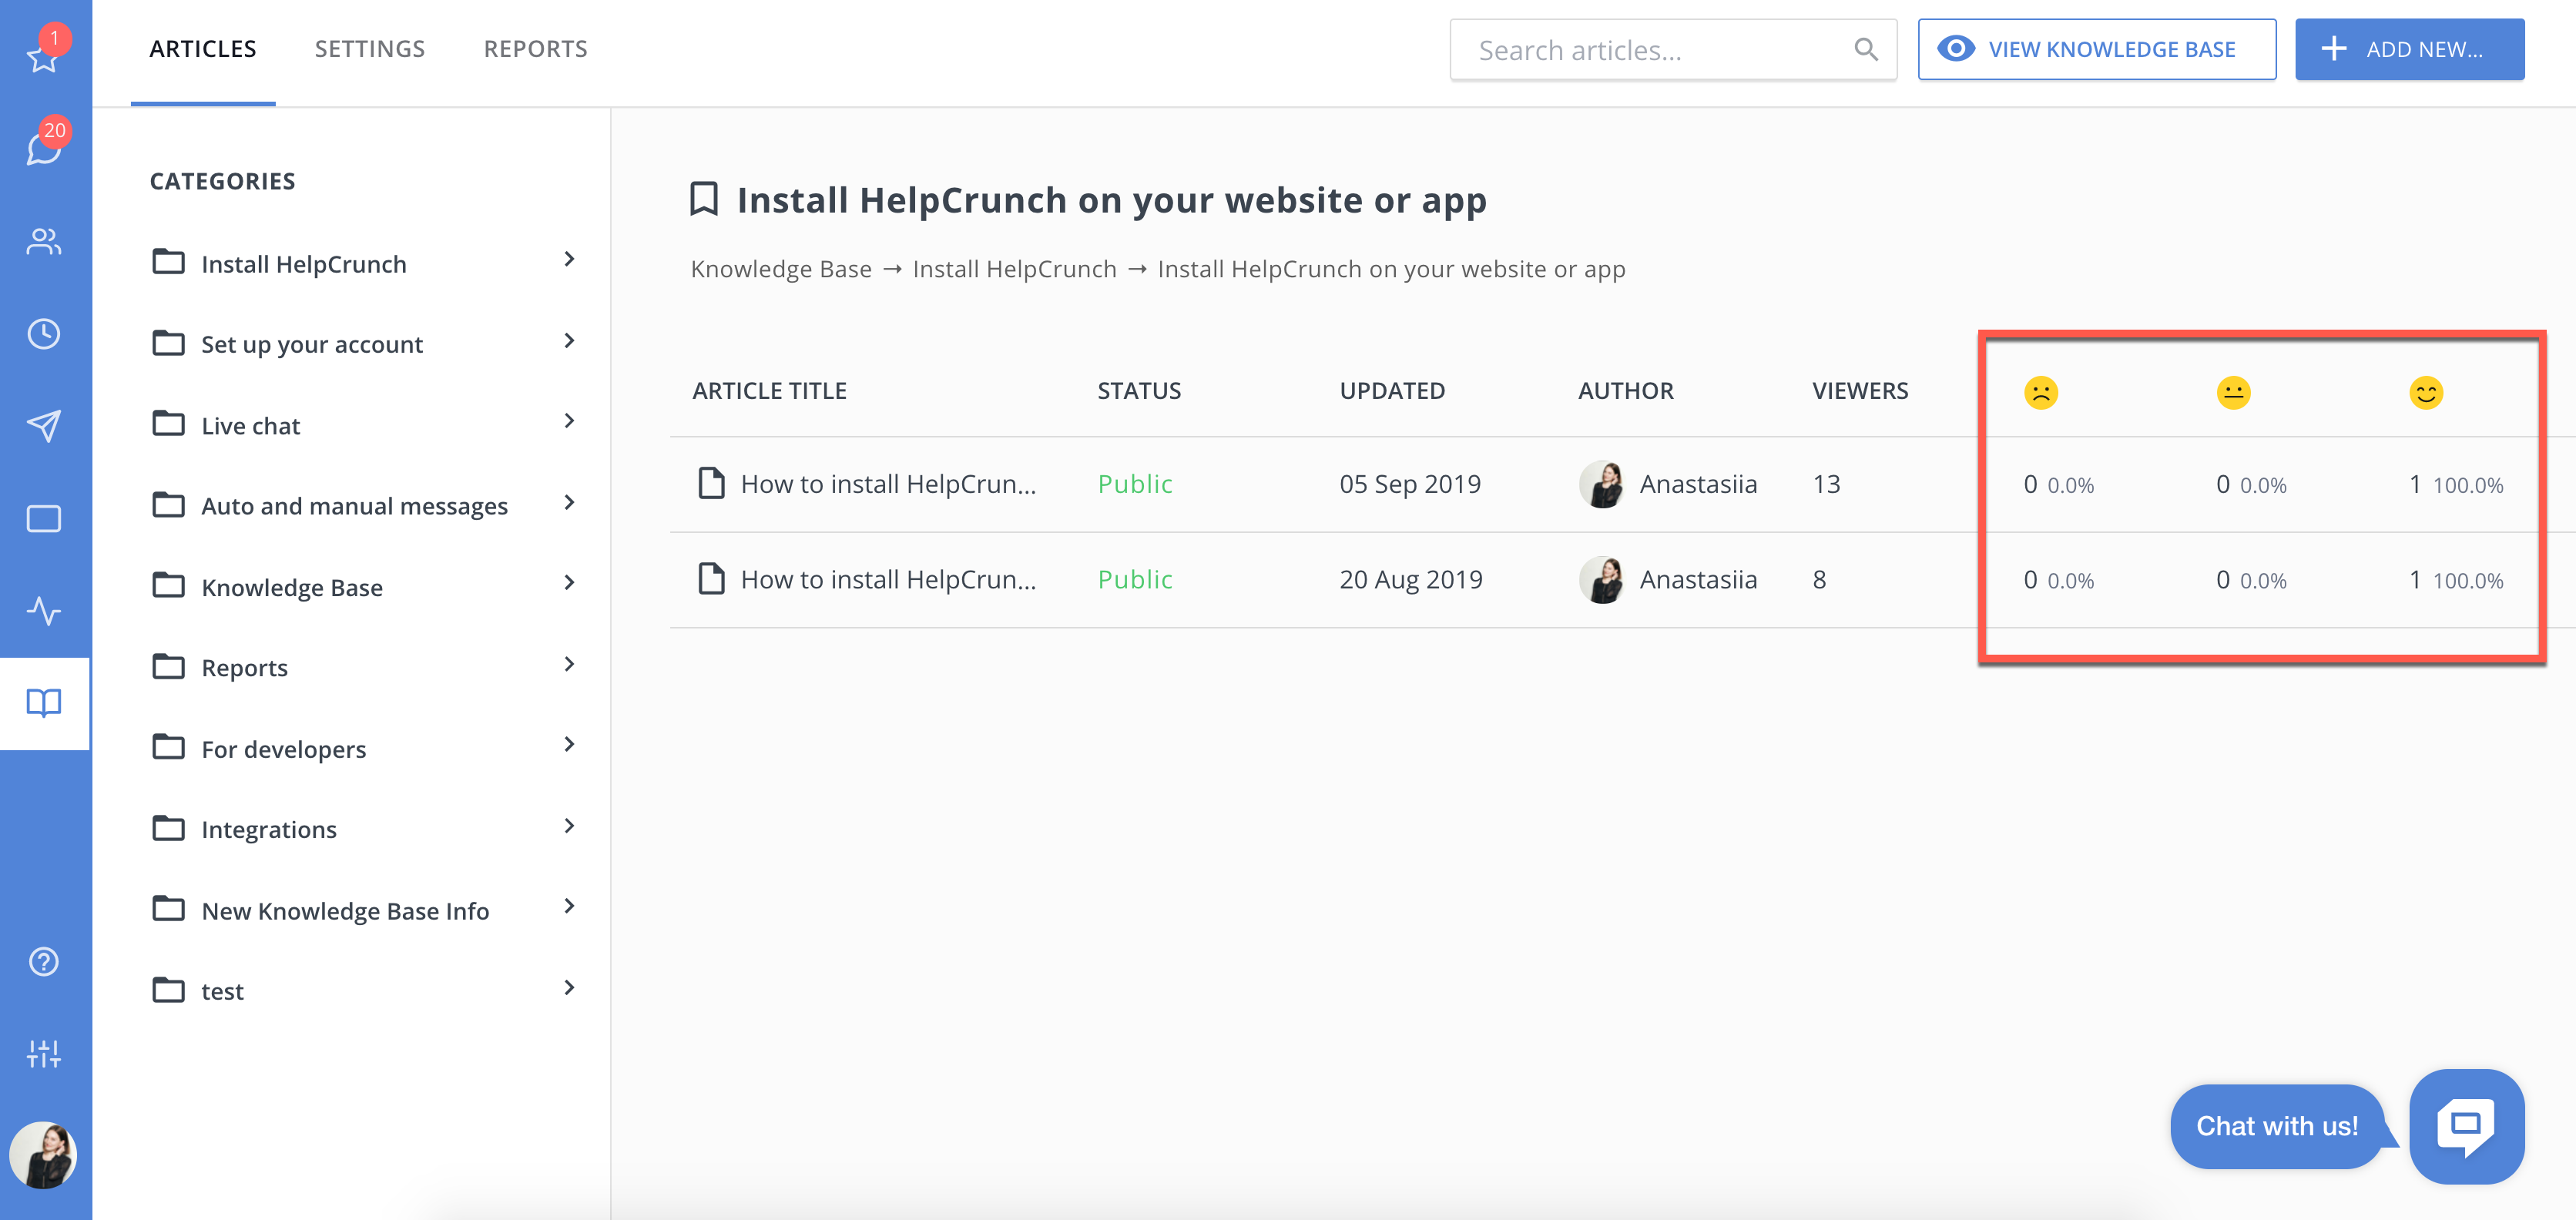The width and height of the screenshot is (2576, 1220).
Task: Expand For developers category chevron
Action: coord(569,745)
